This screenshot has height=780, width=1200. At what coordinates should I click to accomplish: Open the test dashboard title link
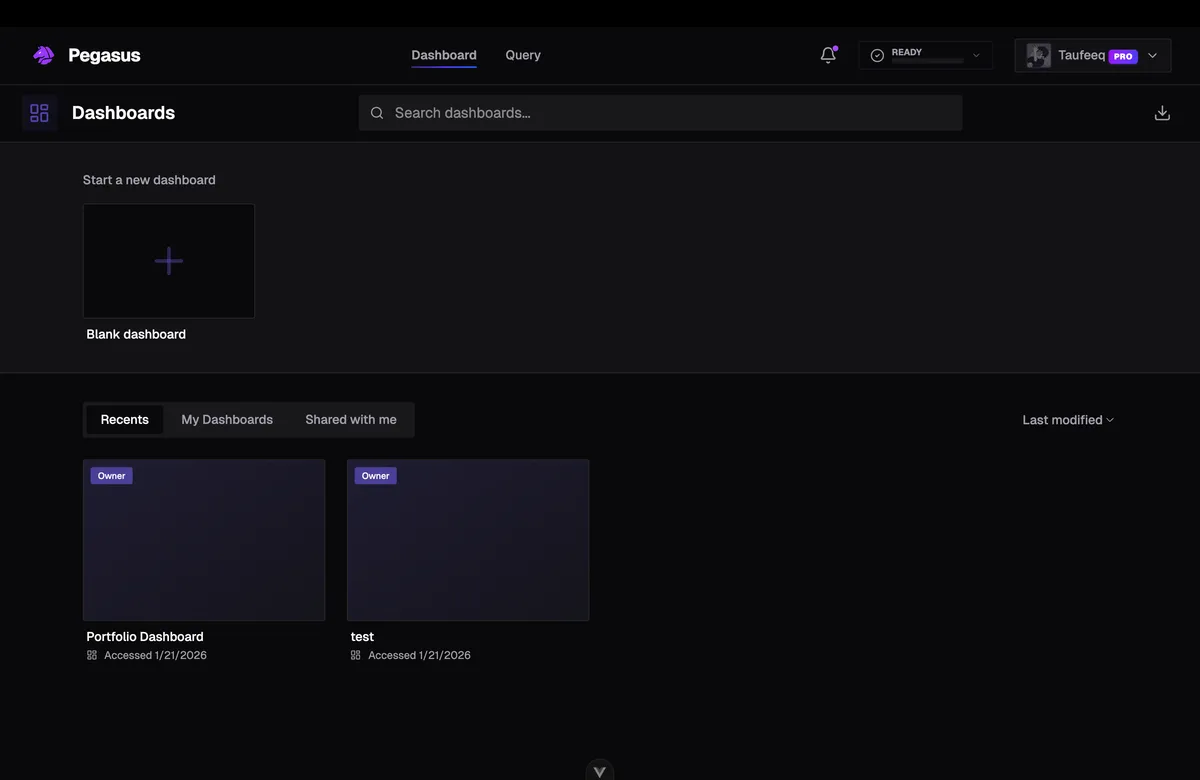coord(362,637)
